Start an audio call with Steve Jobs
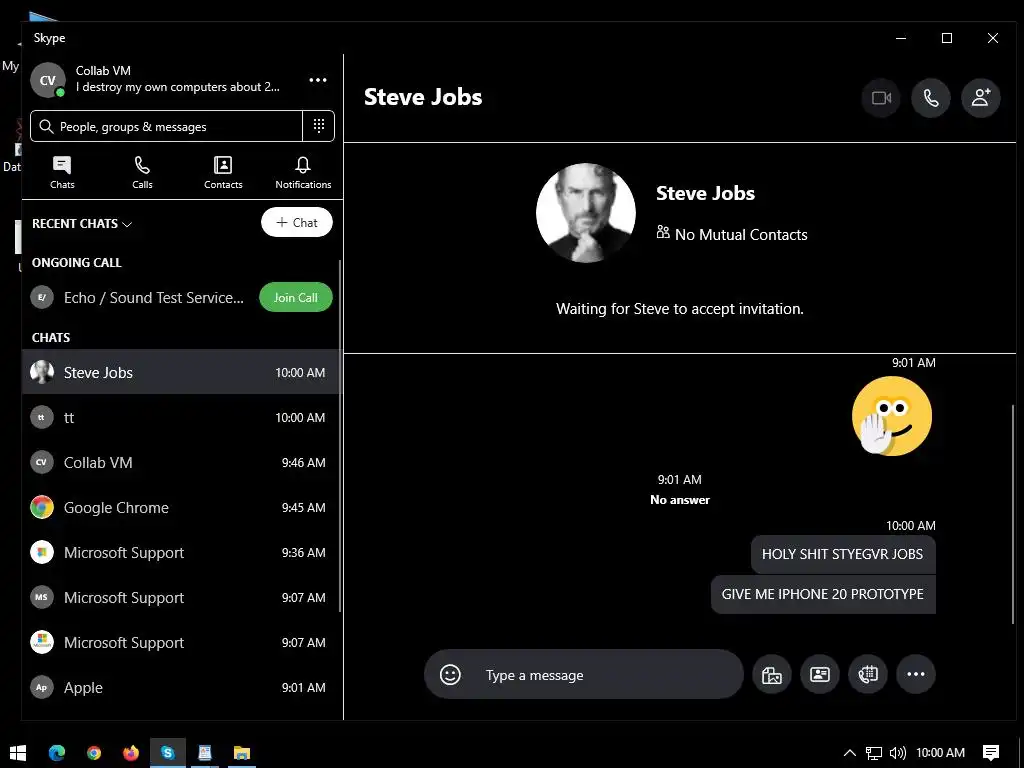1024x768 pixels. [x=931, y=98]
